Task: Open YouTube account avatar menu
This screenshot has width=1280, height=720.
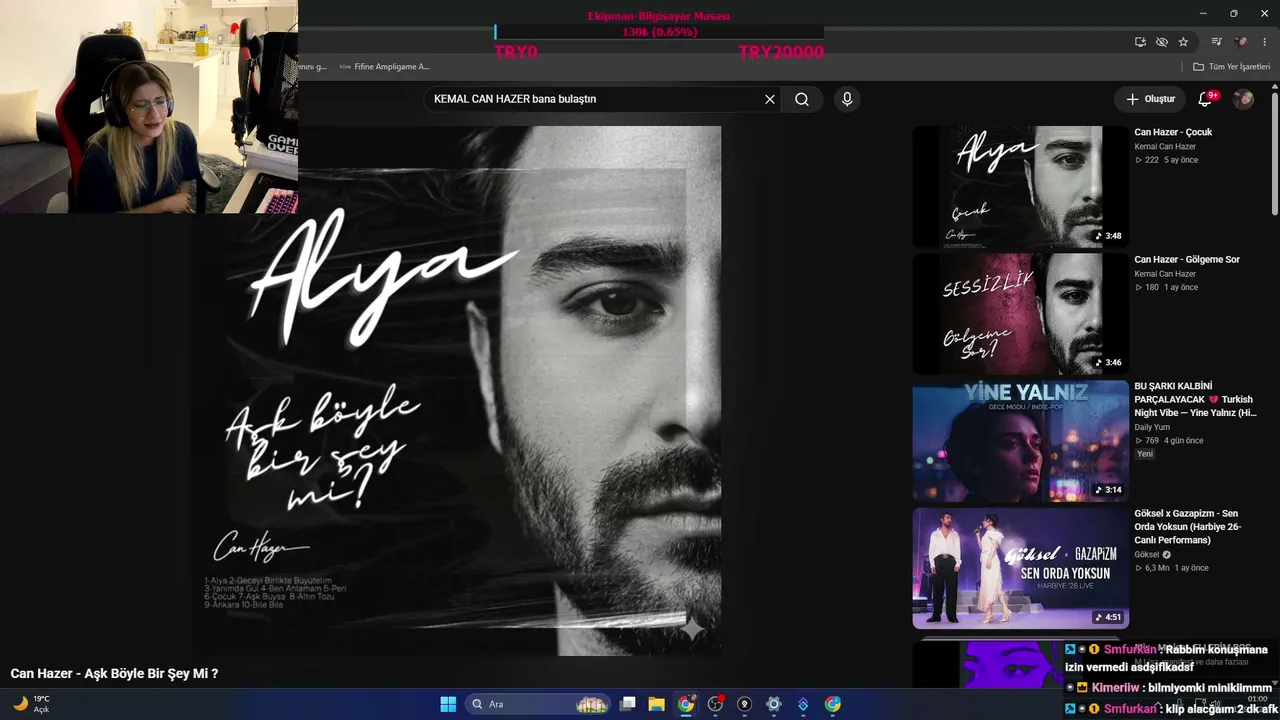Action: [1243, 99]
